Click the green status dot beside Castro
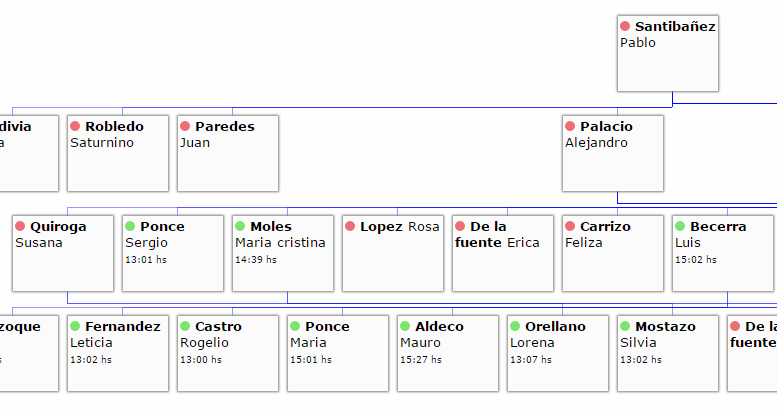The image size is (777, 410). pos(185,326)
